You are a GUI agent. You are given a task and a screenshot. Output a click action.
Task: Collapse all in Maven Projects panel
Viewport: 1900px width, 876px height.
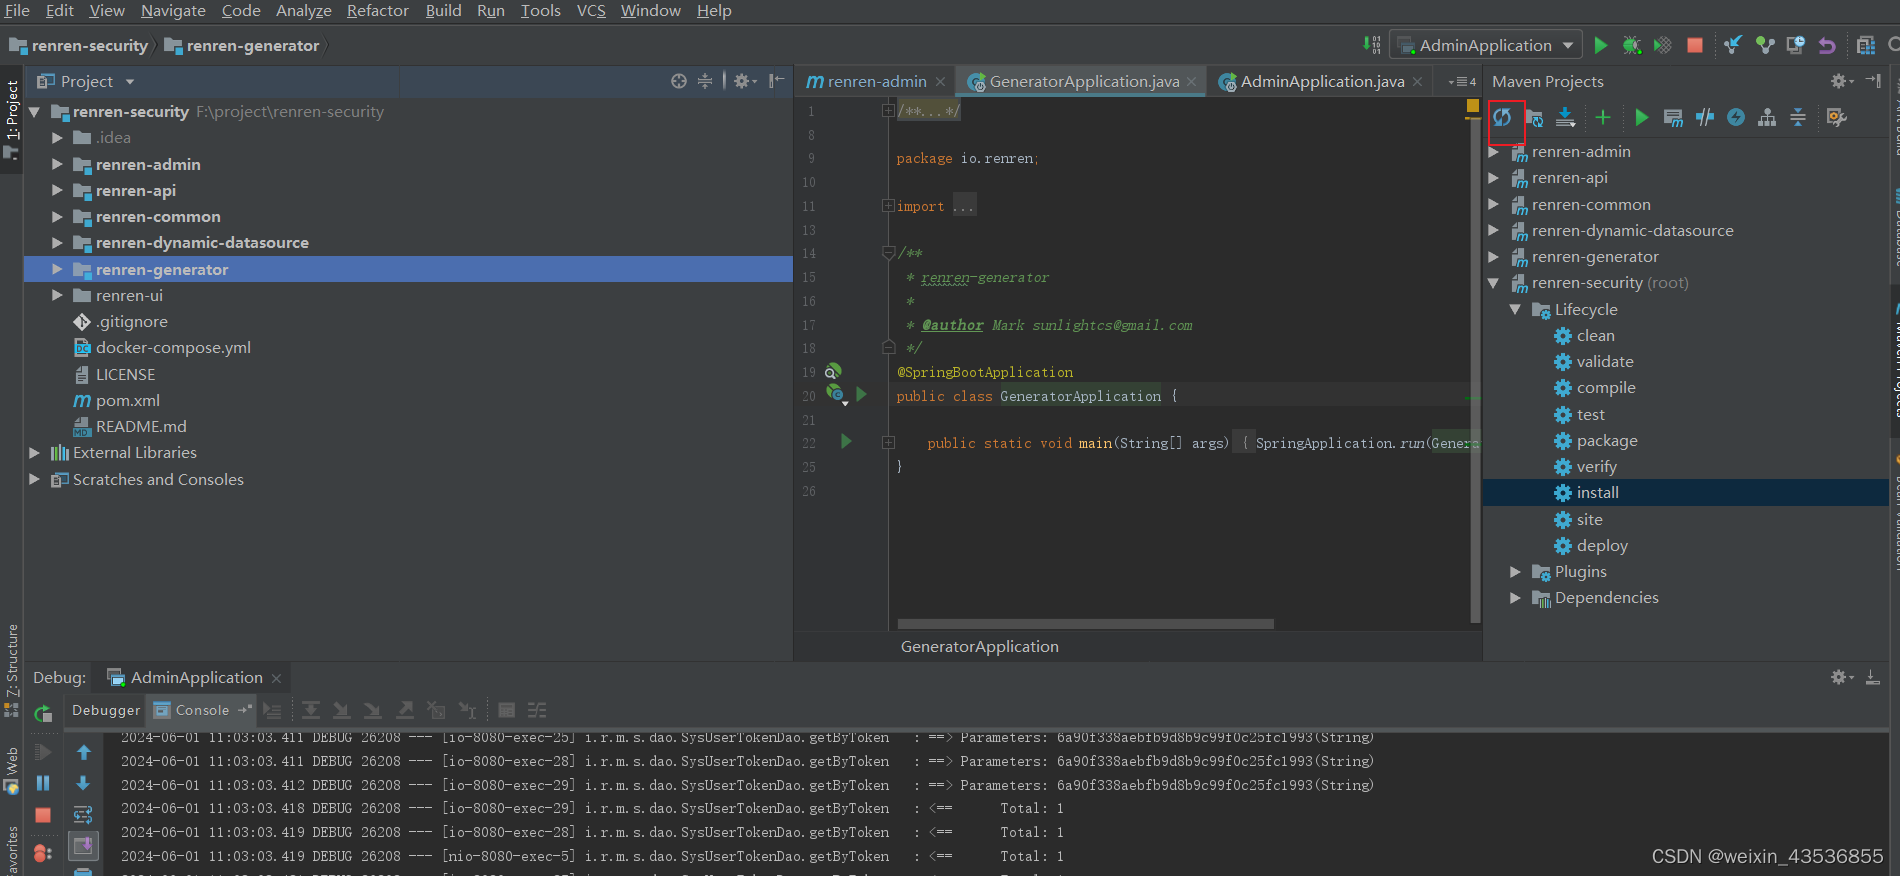(x=1798, y=118)
